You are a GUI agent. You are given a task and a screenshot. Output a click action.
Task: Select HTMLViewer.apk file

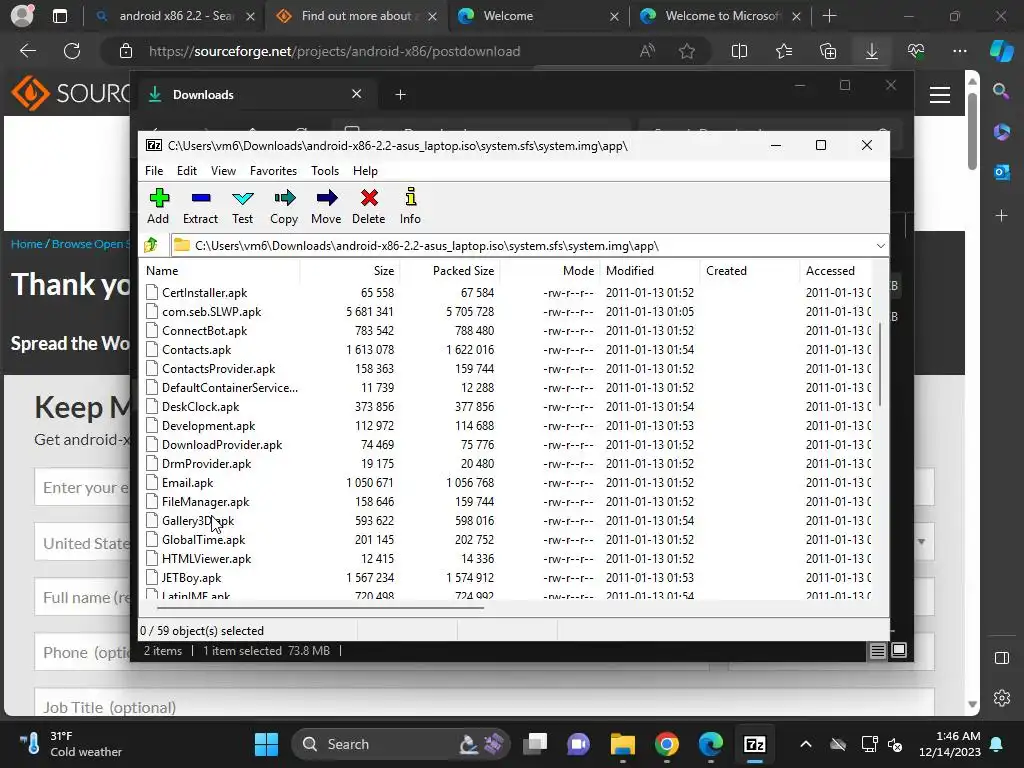click(206, 558)
